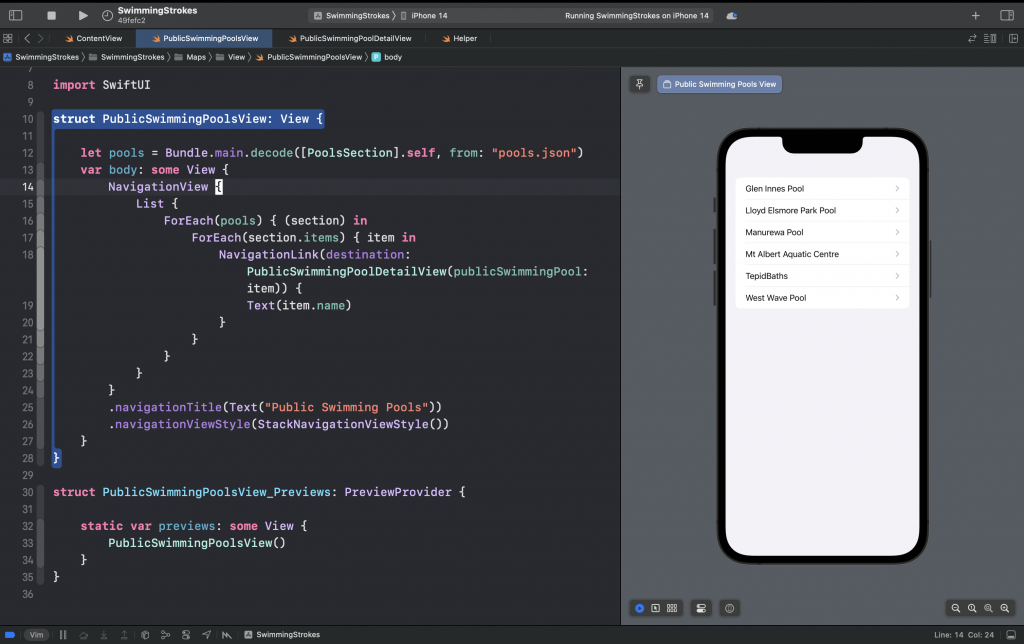Show preview variants grid
Screen dimensions: 1024x644
[x=672, y=608]
